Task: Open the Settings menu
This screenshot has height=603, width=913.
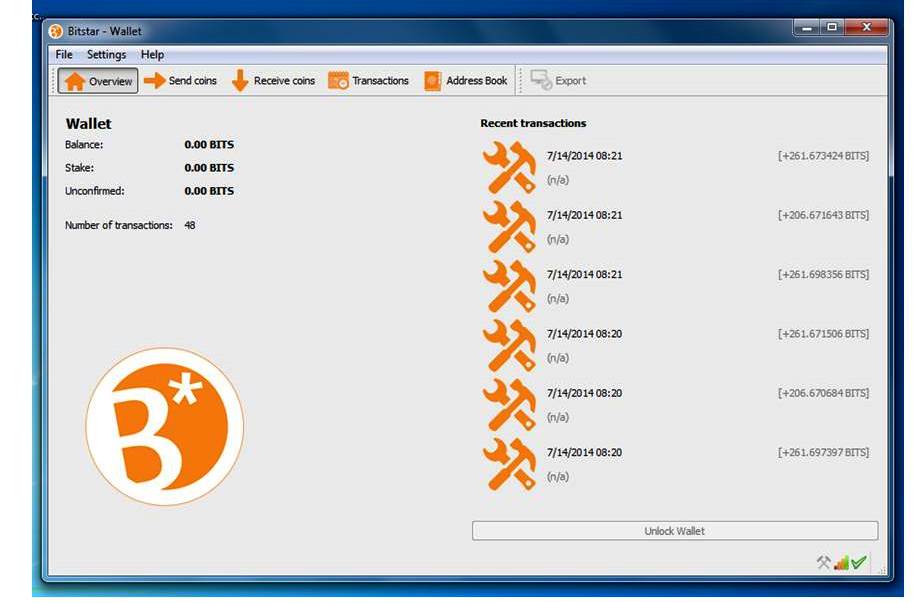Action: click(x=107, y=55)
